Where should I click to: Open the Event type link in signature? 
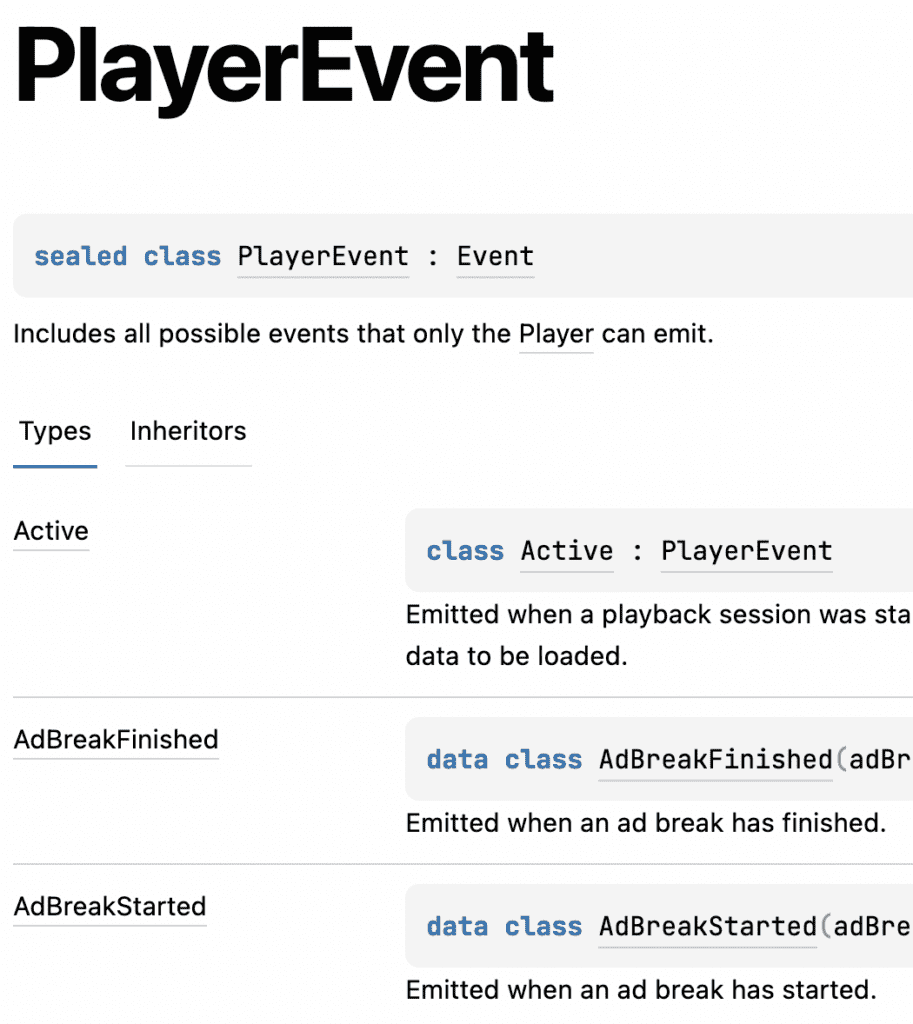point(495,257)
